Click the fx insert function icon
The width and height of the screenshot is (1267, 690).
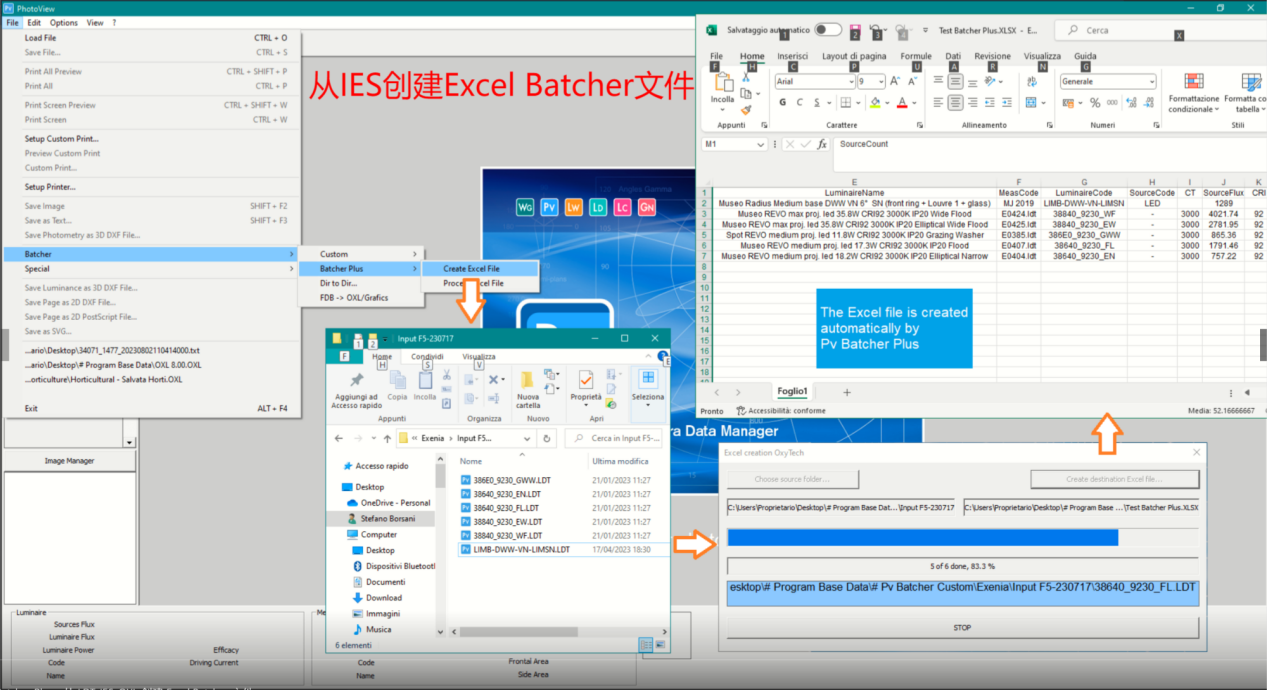point(822,144)
